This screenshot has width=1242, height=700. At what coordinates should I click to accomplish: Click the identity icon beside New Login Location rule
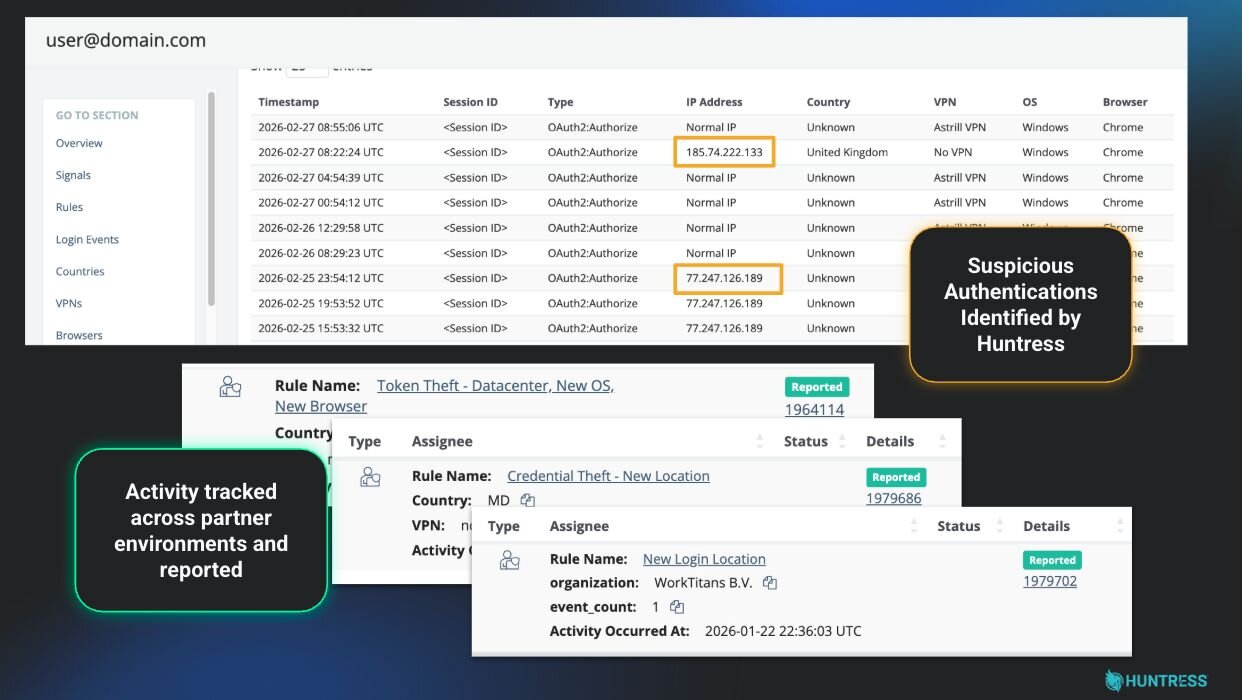point(509,560)
